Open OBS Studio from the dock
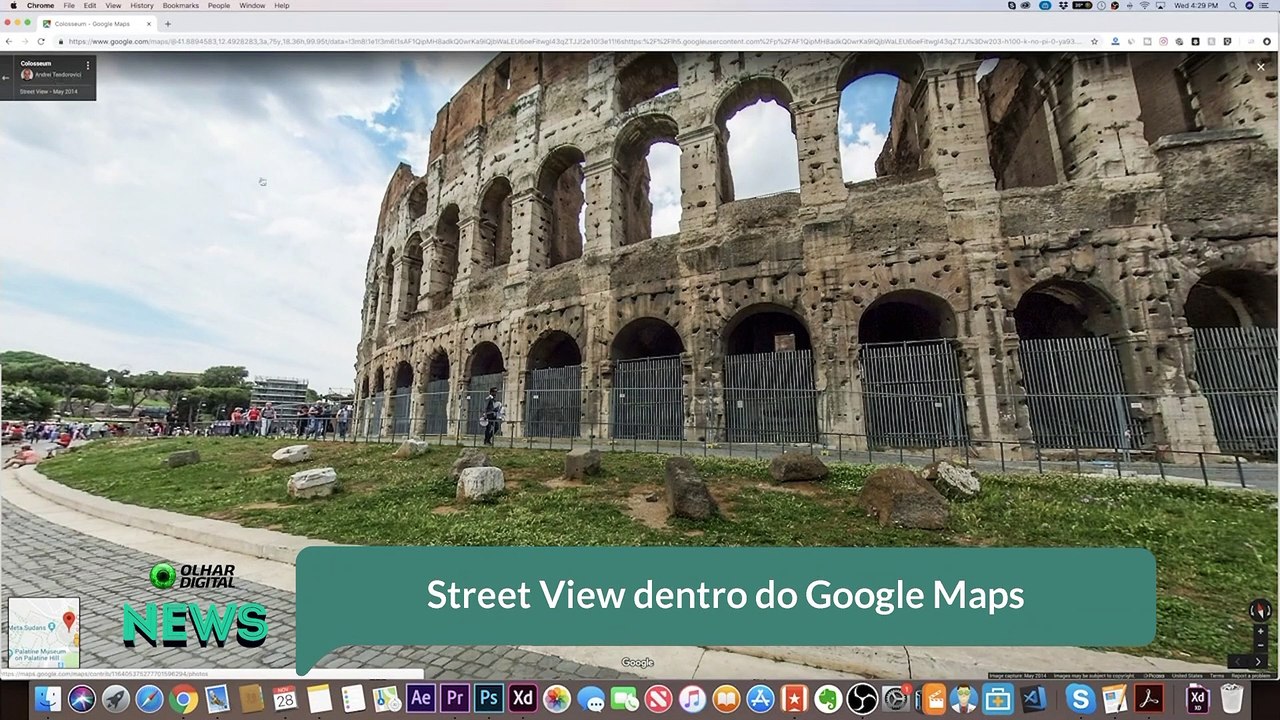Image resolution: width=1280 pixels, height=720 pixels. pos(862,699)
